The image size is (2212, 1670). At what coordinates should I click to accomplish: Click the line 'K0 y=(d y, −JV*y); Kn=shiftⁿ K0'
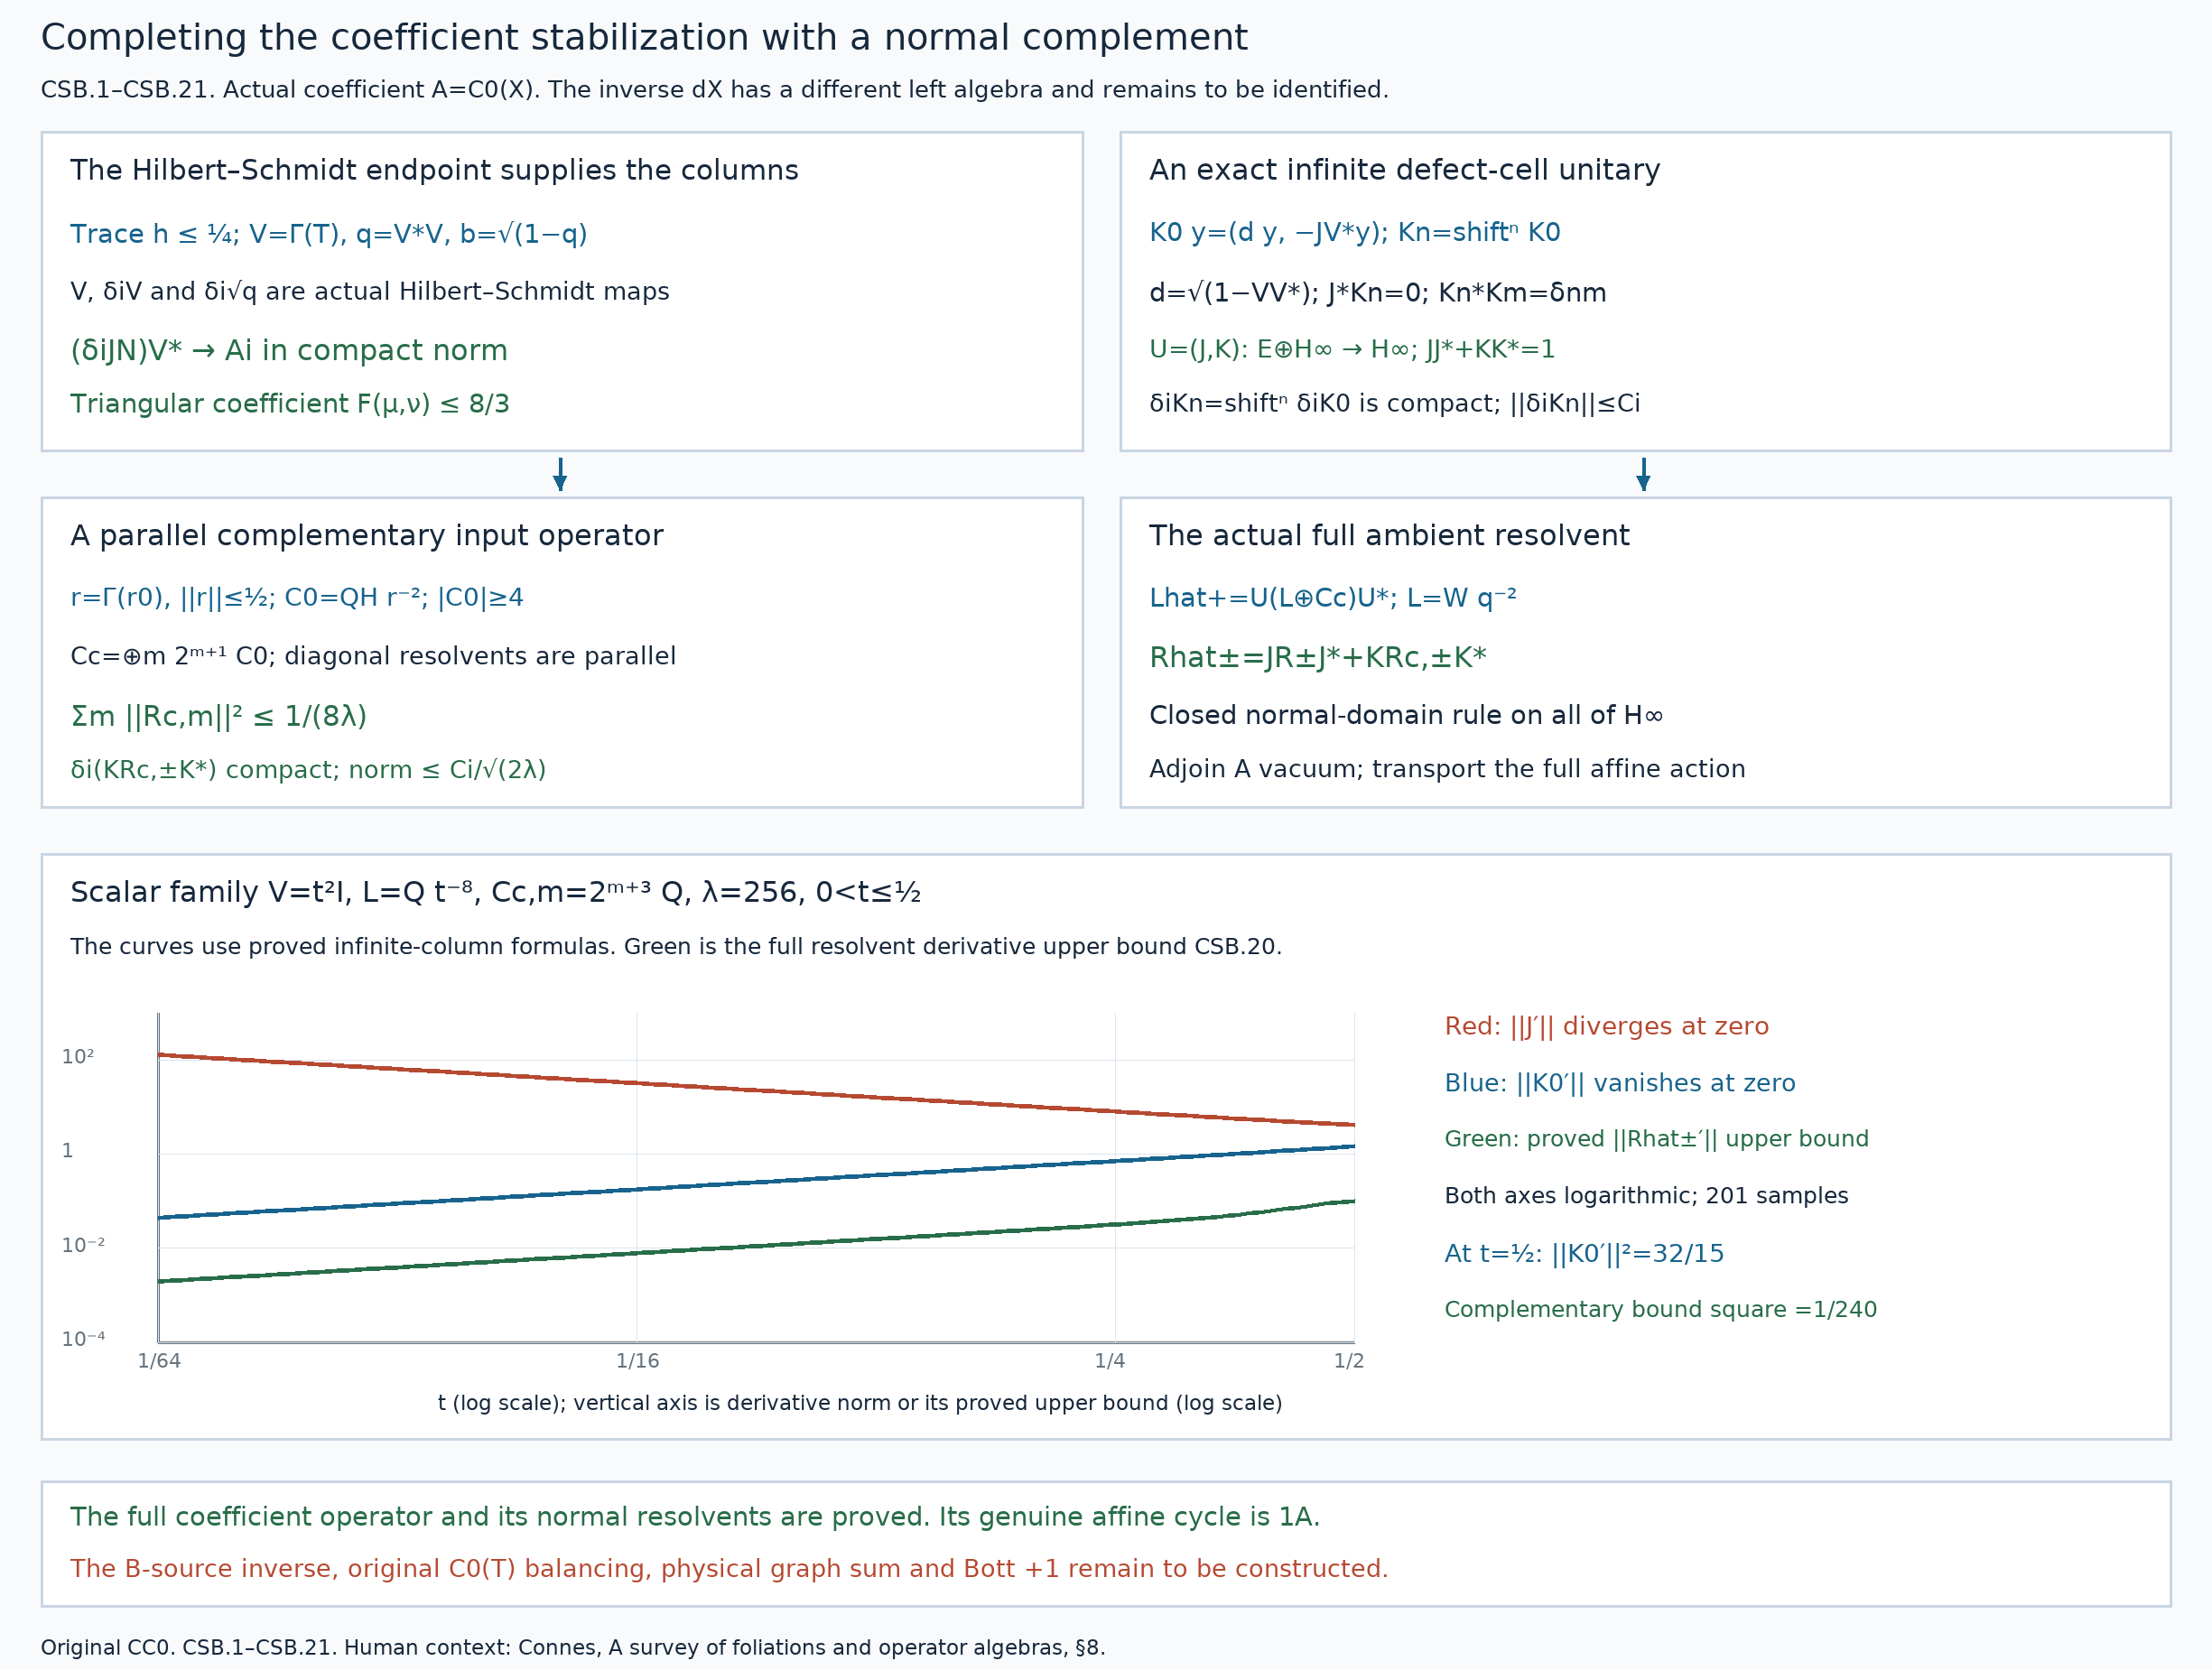point(1354,232)
